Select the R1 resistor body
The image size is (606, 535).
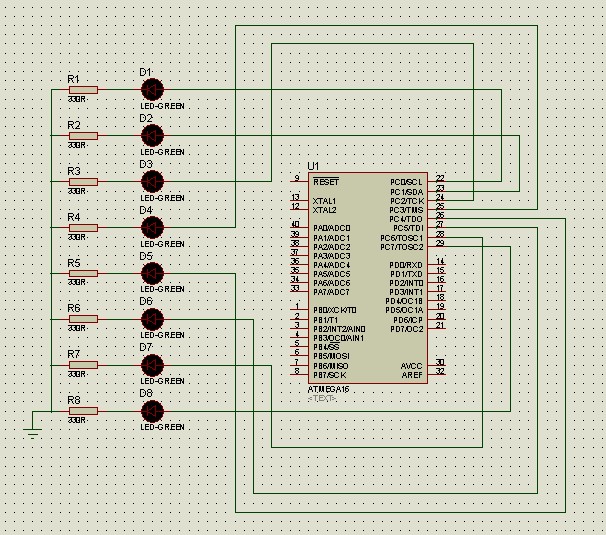[x=83, y=90]
